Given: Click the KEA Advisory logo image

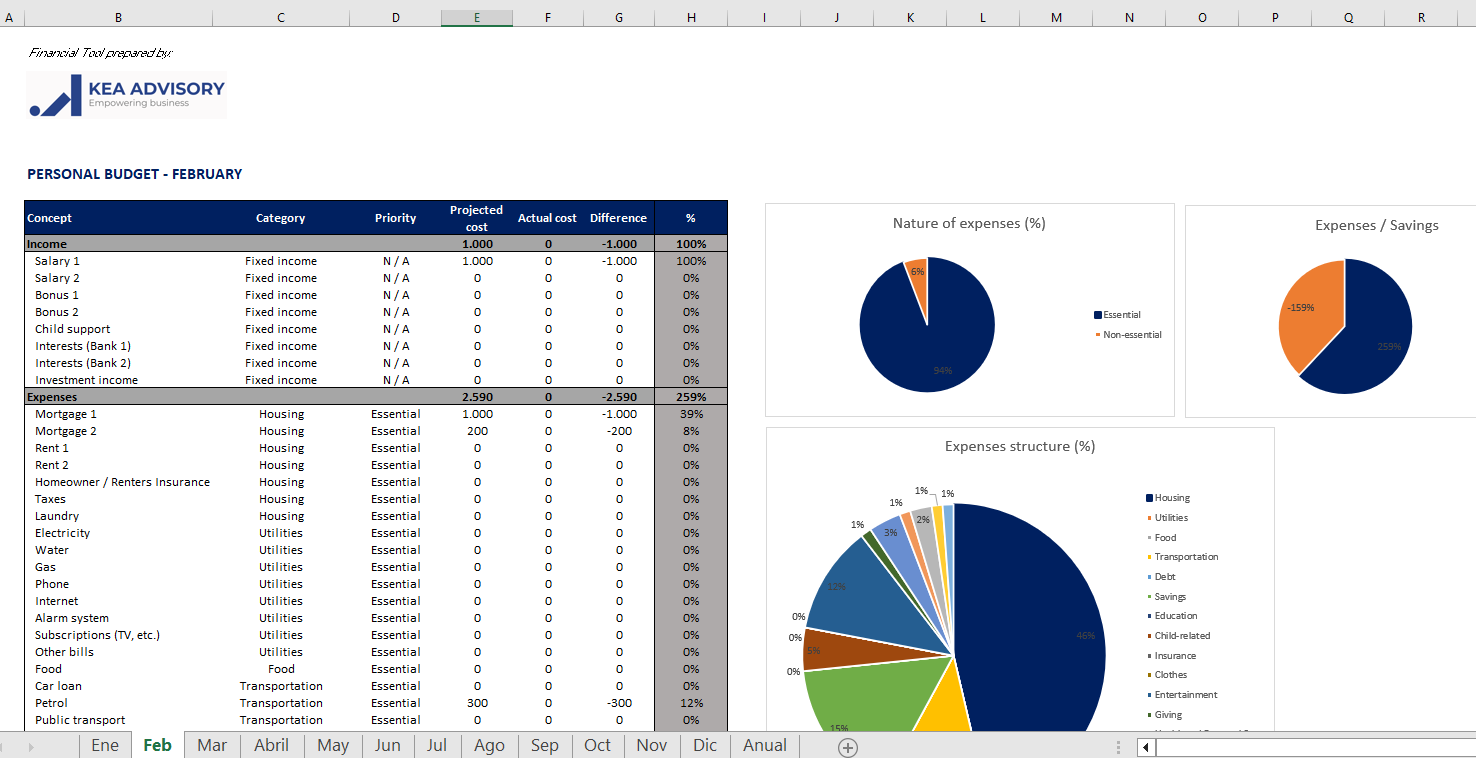Looking at the screenshot, I should (127, 96).
